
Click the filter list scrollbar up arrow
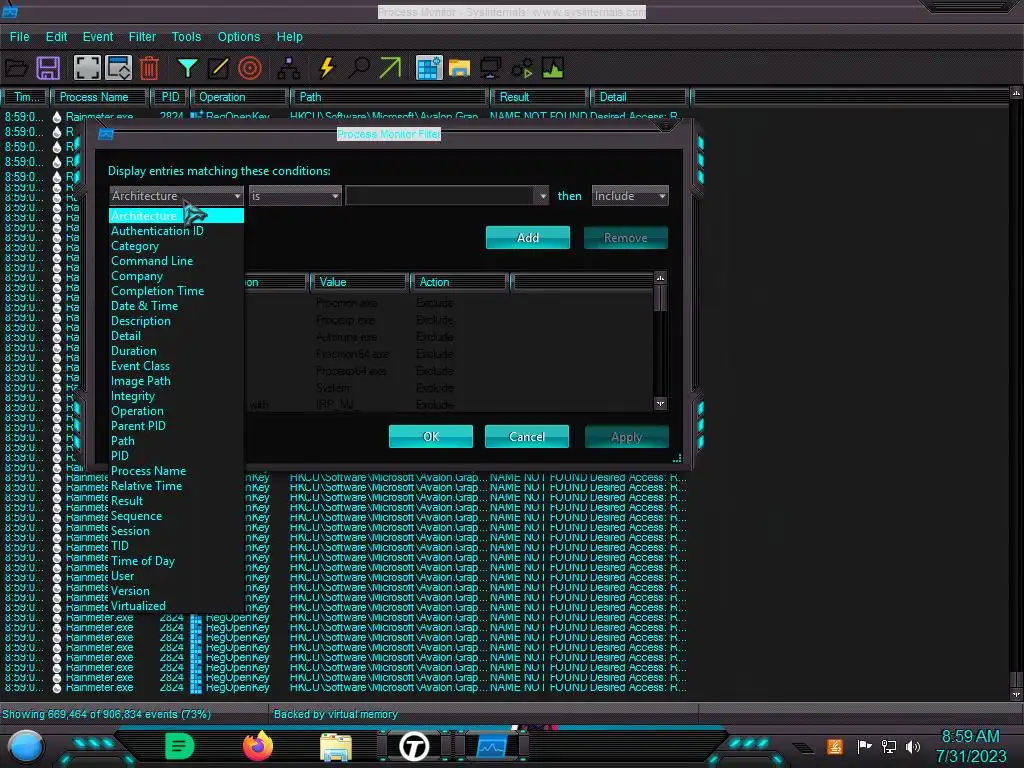[660, 278]
